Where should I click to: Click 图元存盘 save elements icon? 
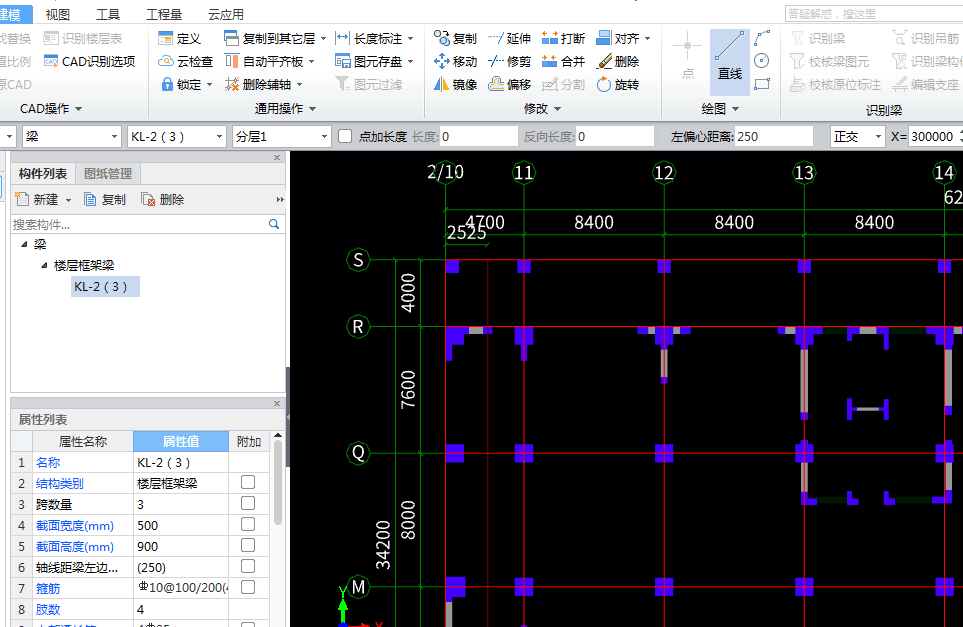(342, 61)
